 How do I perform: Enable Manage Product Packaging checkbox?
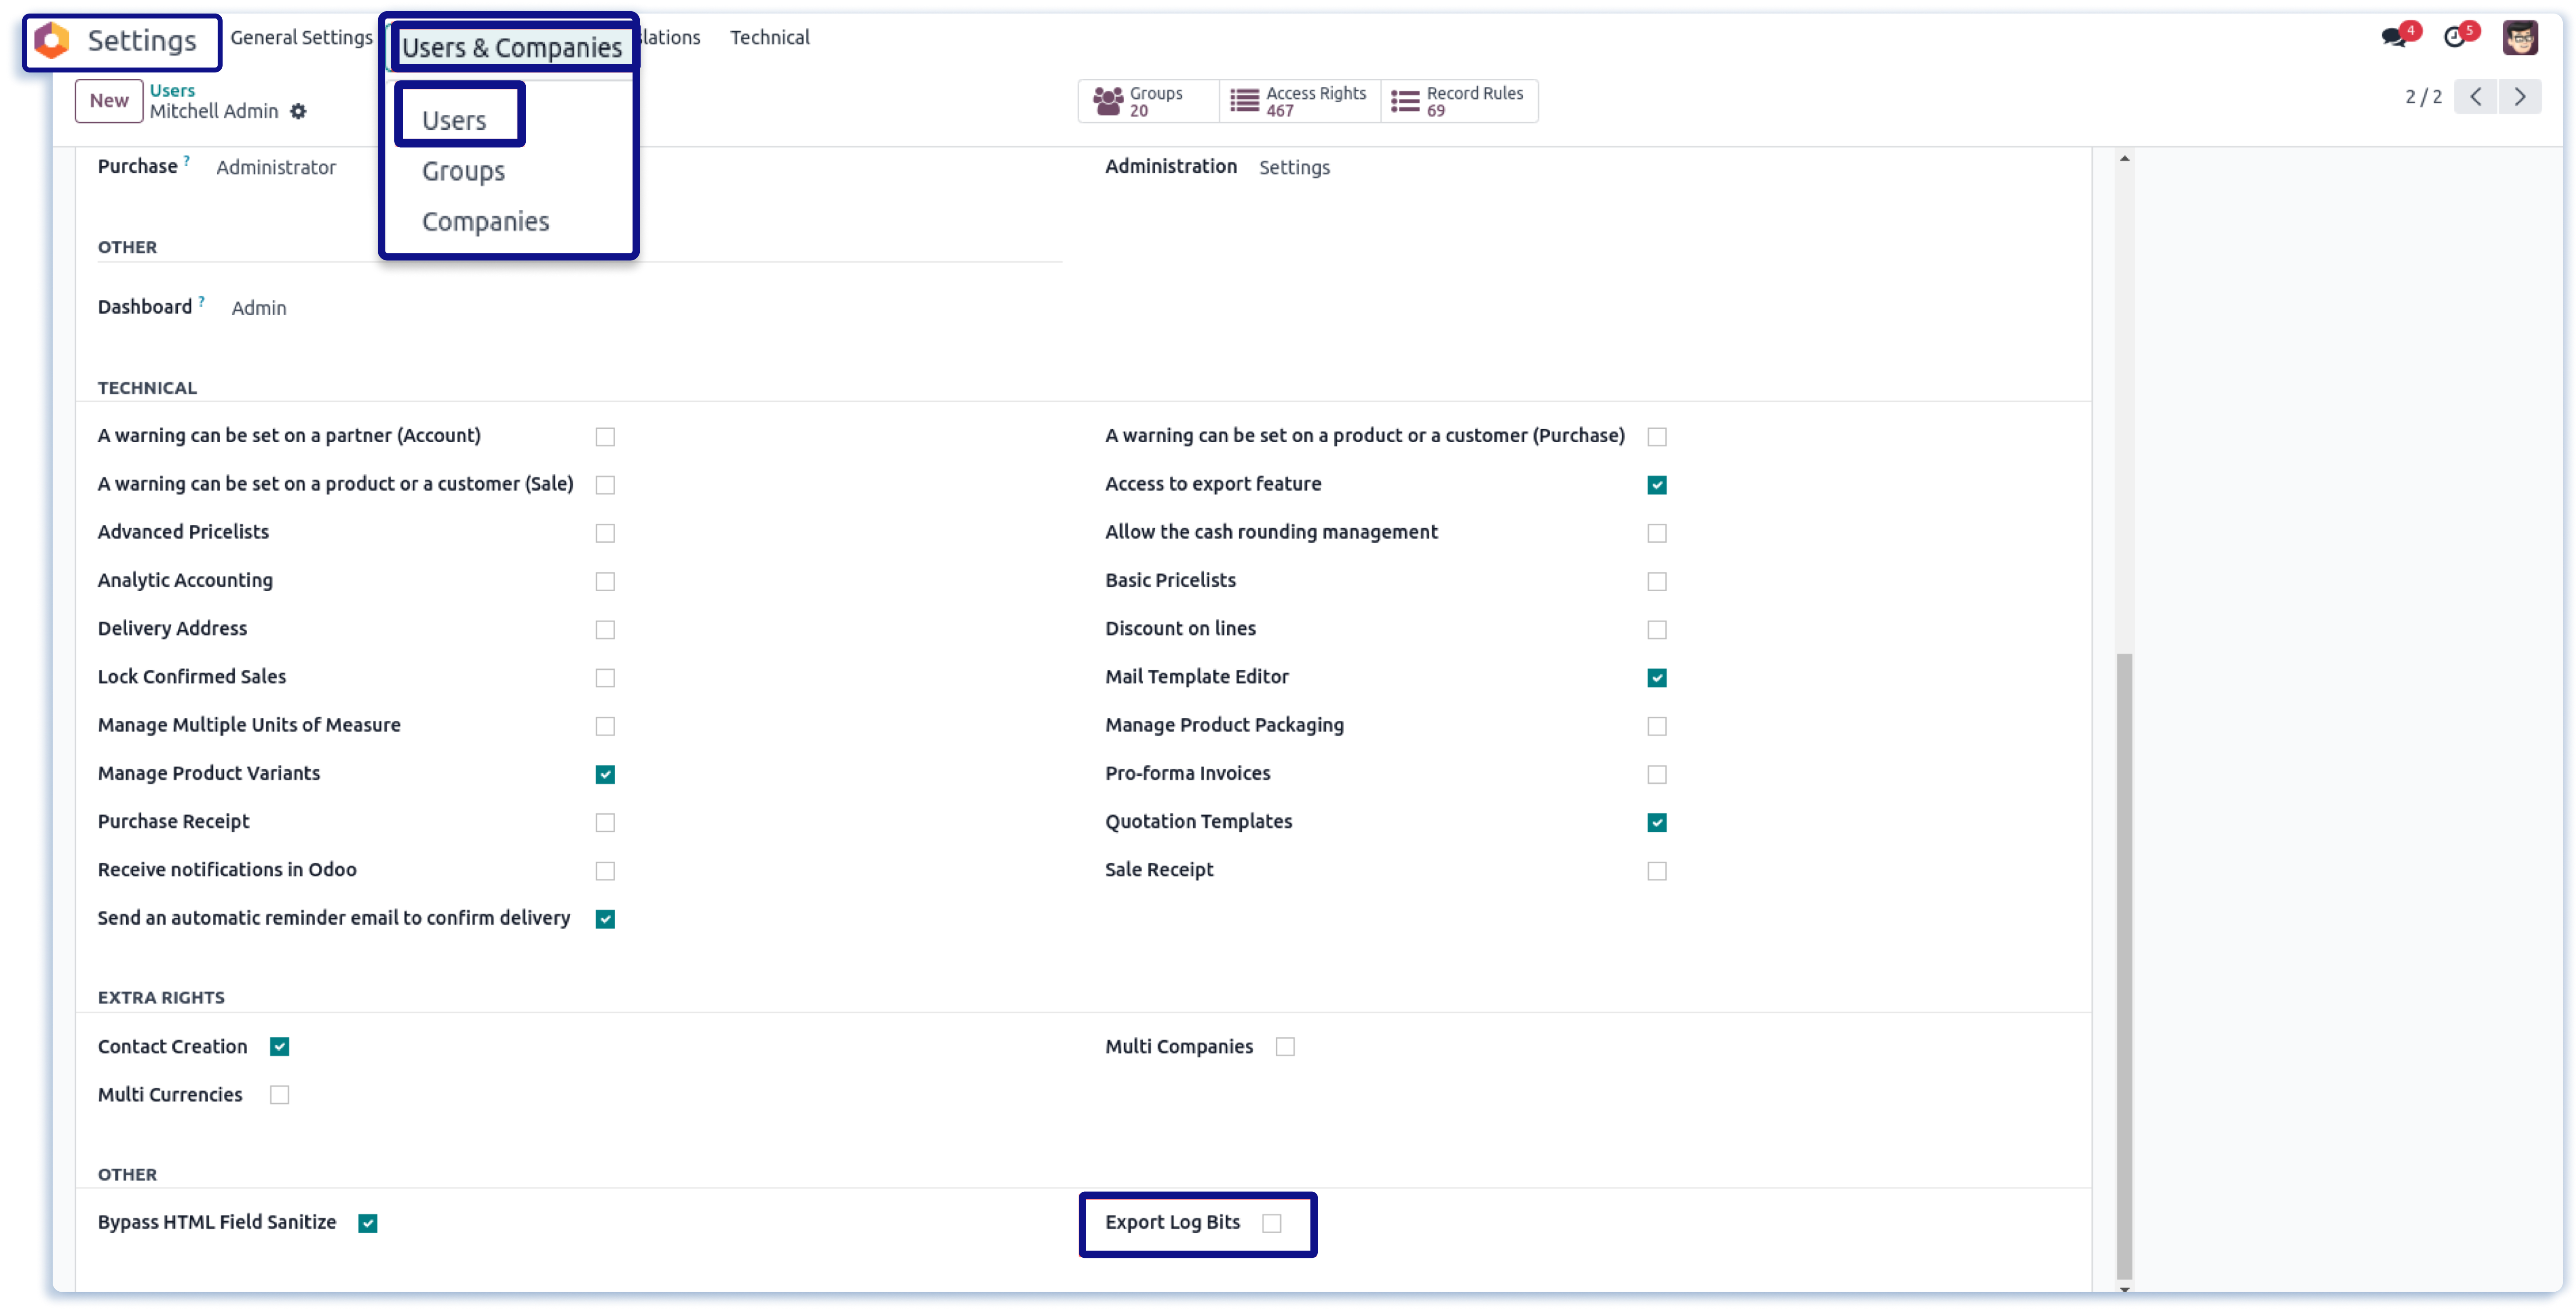tap(1657, 726)
